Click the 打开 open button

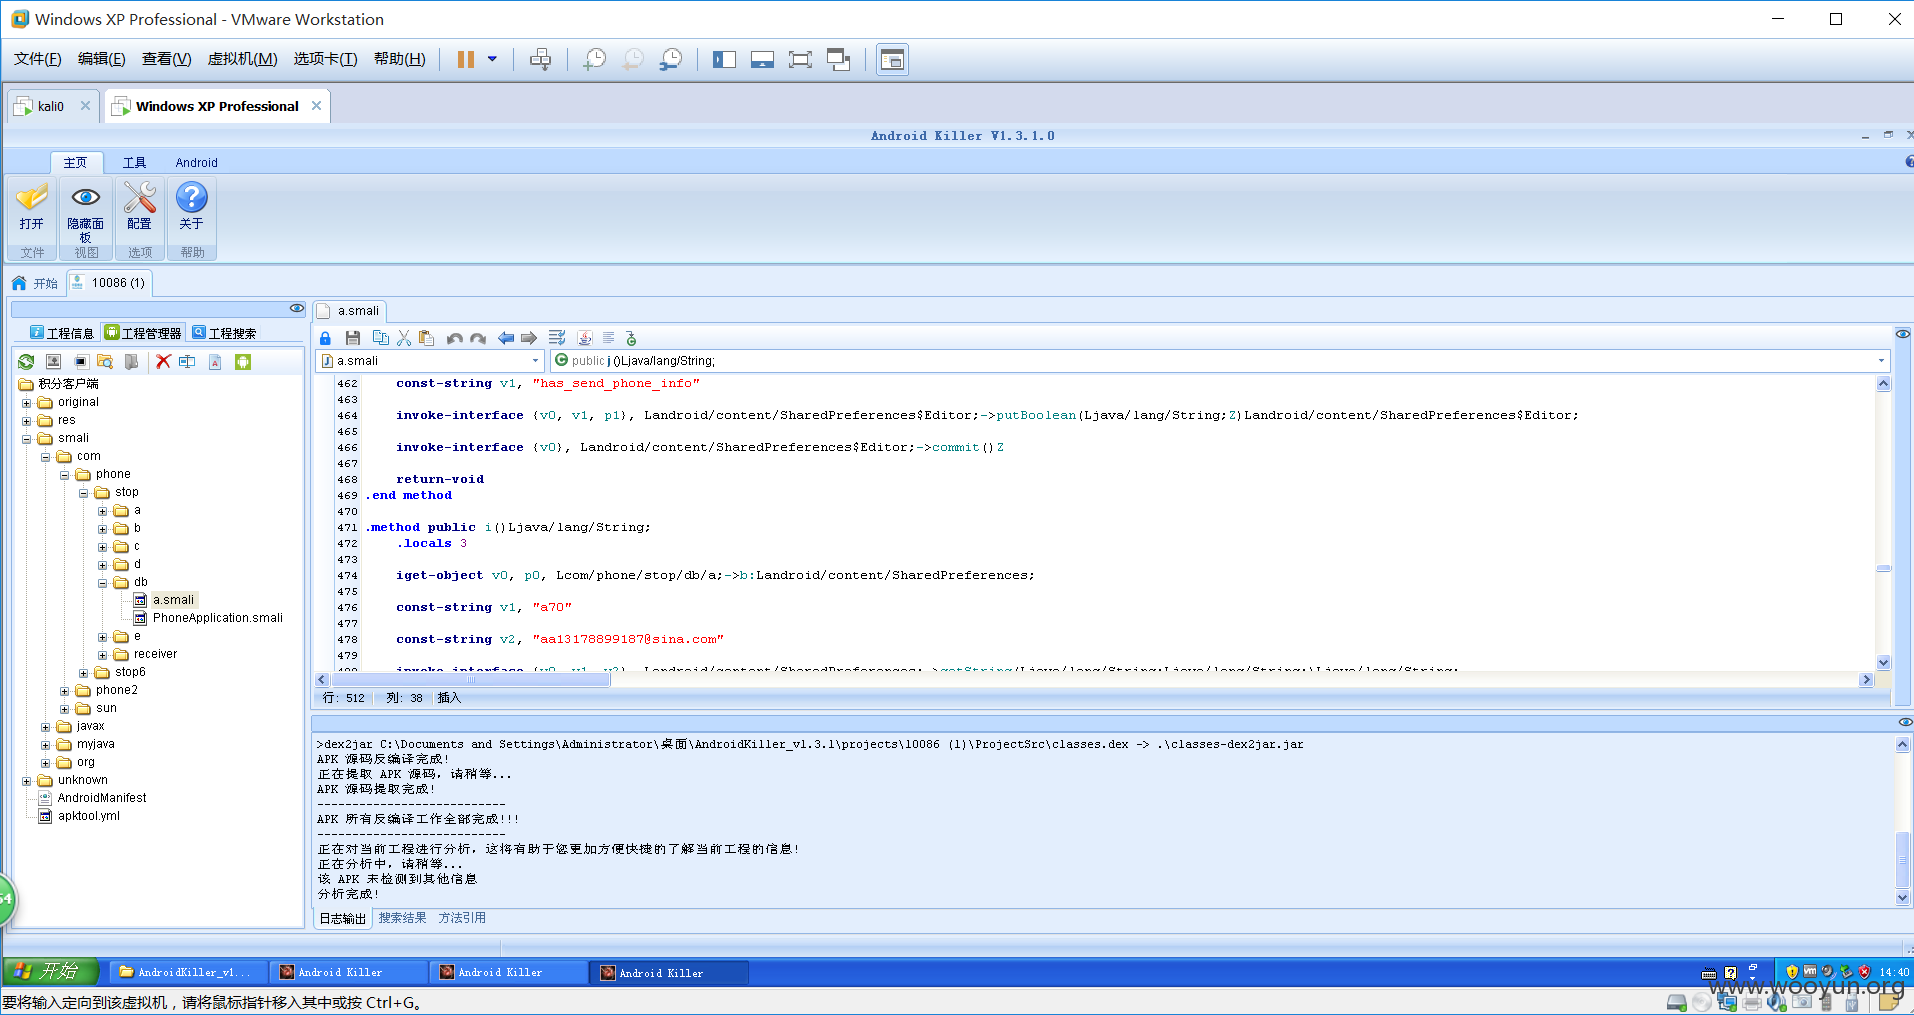(x=32, y=208)
